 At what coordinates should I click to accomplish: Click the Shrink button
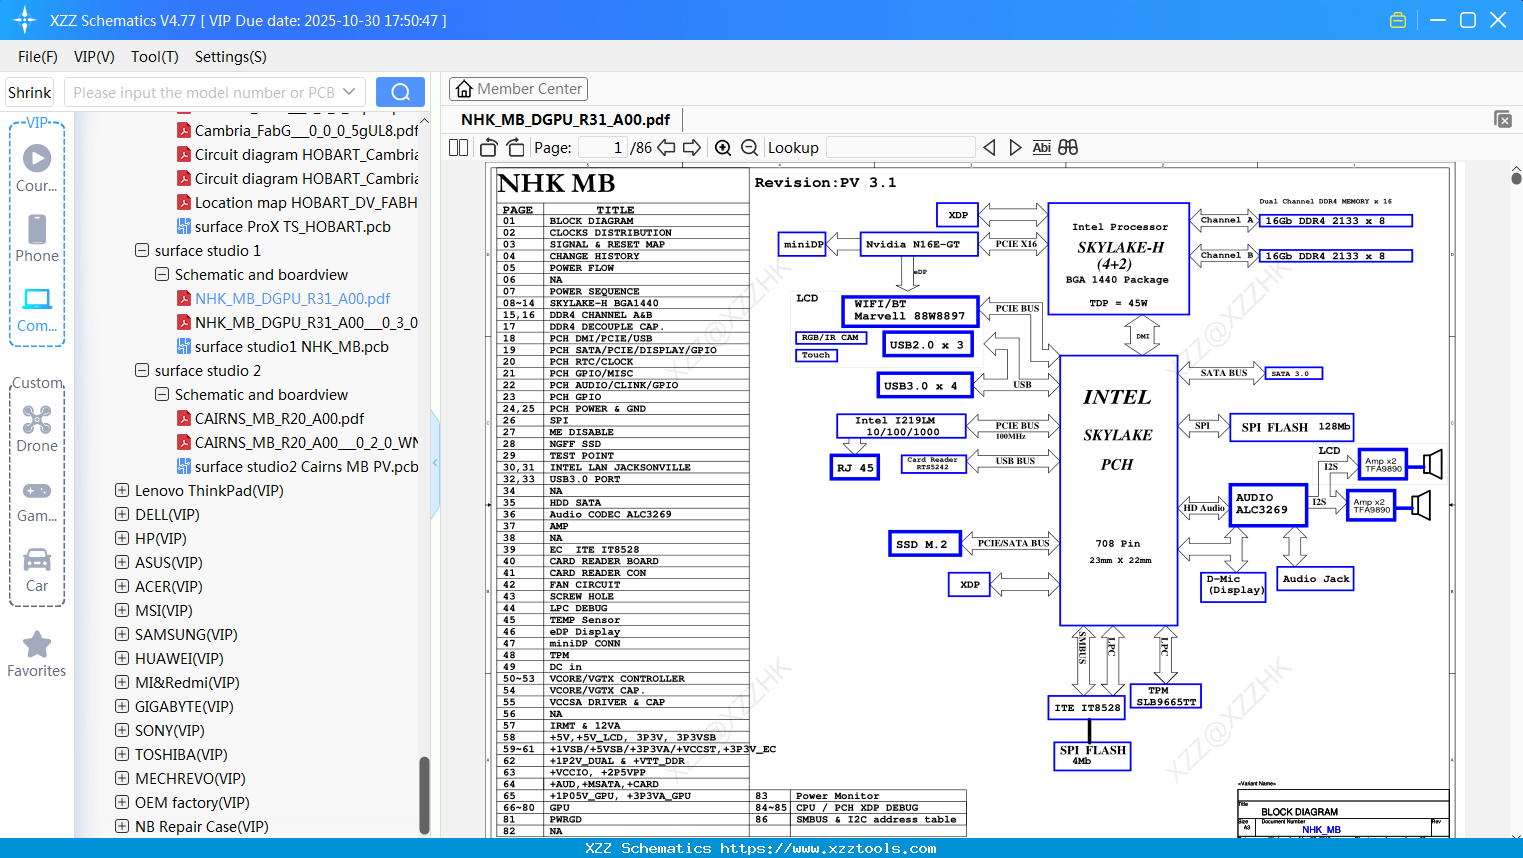tap(29, 92)
